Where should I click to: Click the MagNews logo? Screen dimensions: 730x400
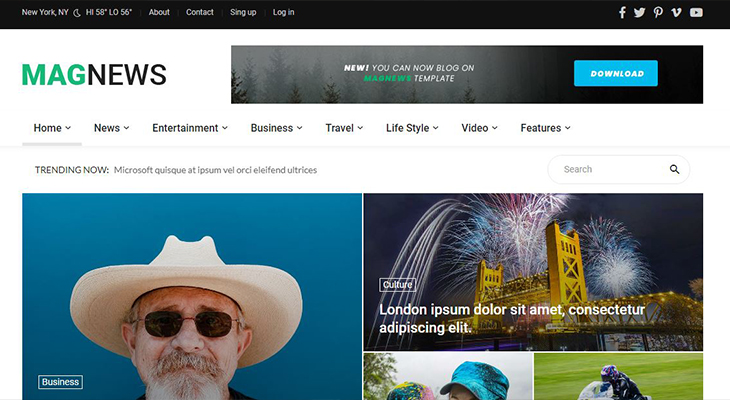point(94,75)
